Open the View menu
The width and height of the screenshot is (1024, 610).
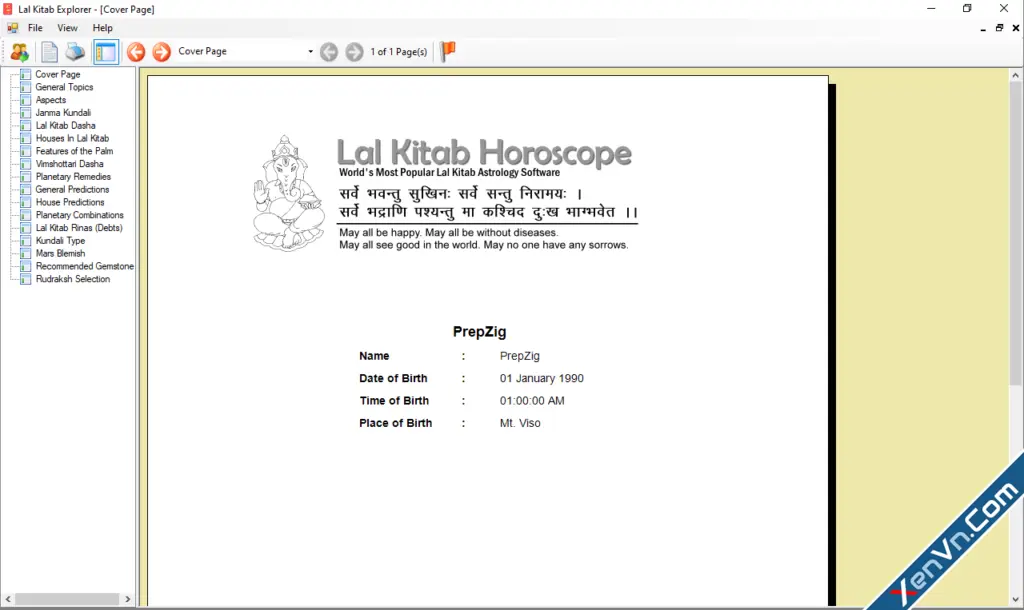coord(67,28)
